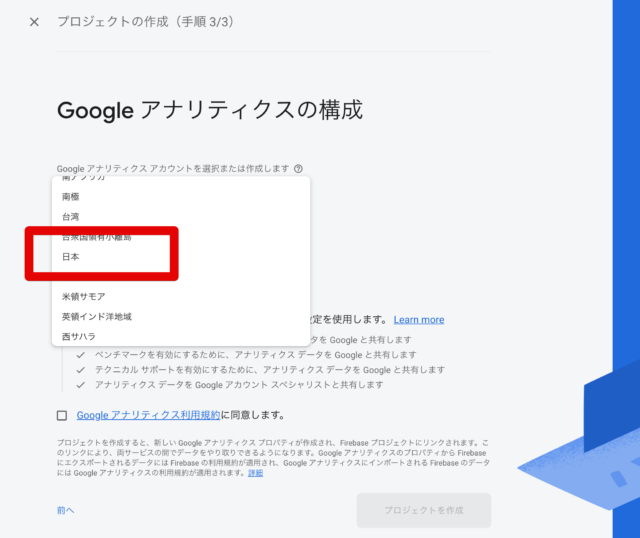The height and width of the screenshot is (538, 640).
Task: Choose 日本 in the country dropdown
Action: click(x=181, y=257)
